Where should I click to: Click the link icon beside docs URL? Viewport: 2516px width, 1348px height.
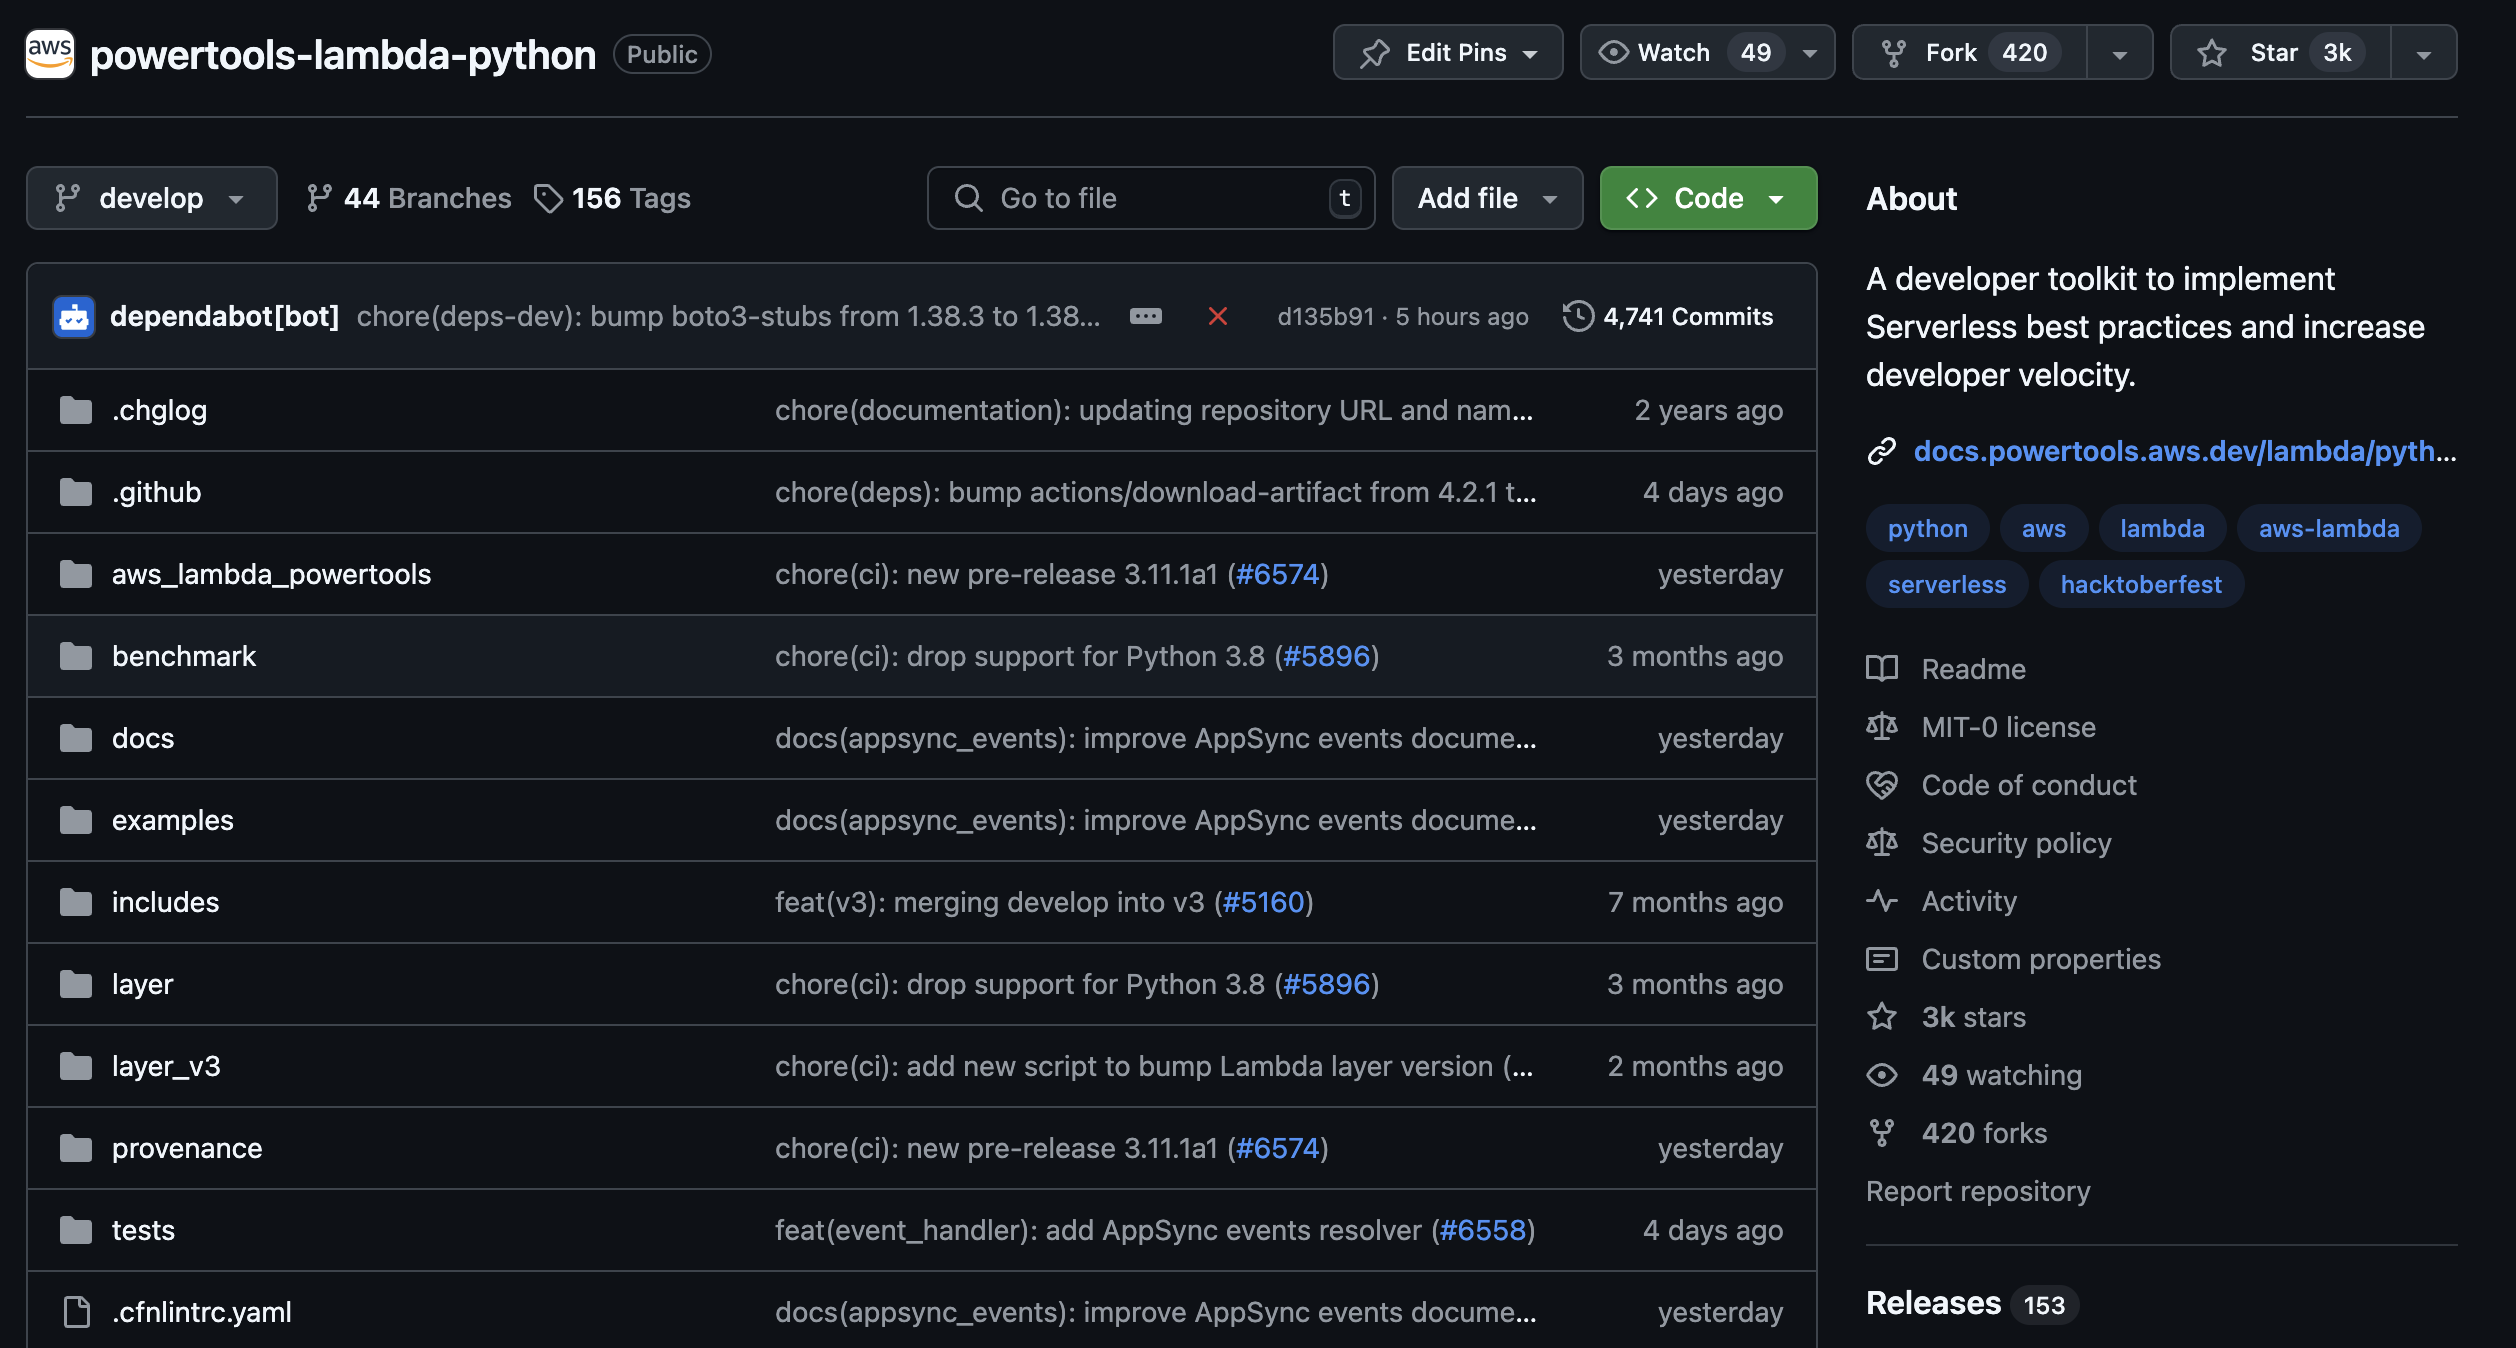(x=1882, y=451)
